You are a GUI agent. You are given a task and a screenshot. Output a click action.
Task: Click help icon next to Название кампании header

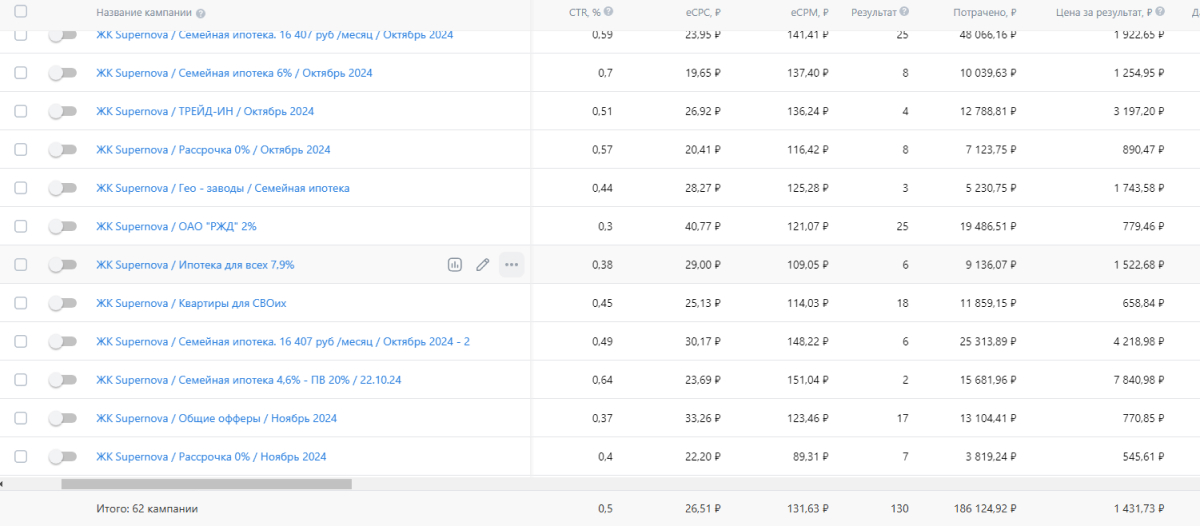coord(201,13)
